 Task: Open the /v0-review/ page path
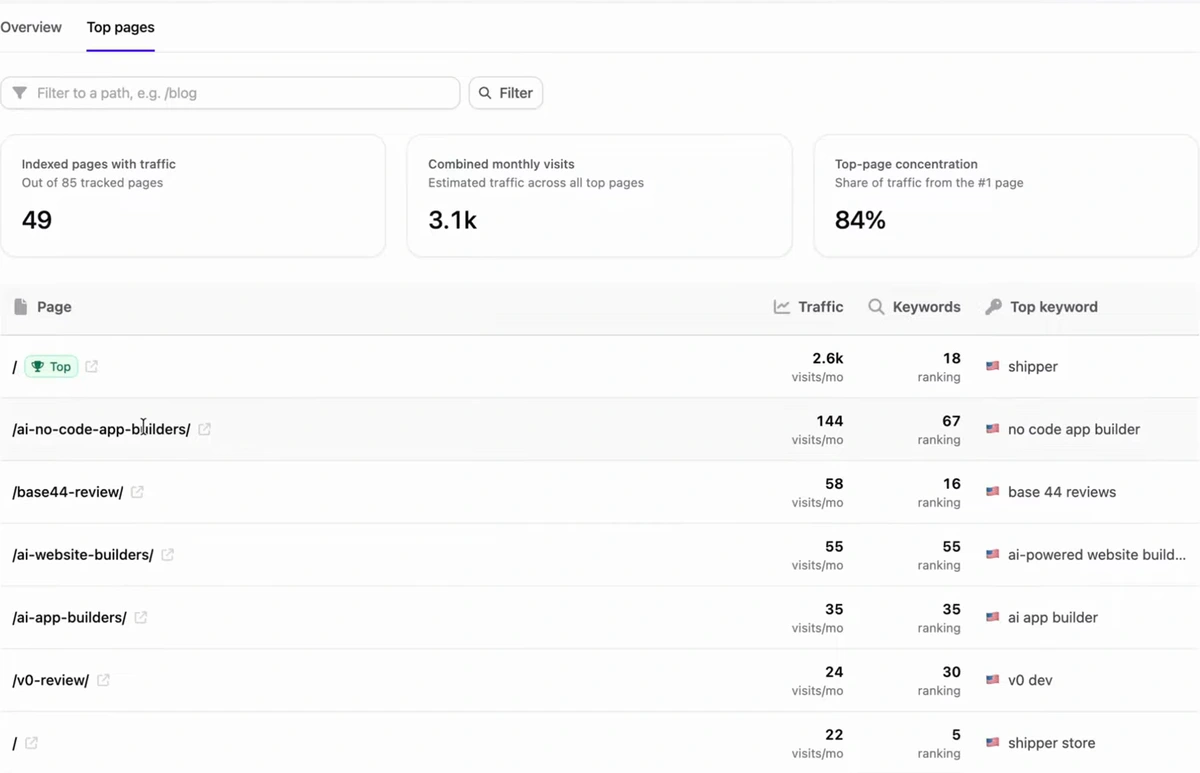51,680
